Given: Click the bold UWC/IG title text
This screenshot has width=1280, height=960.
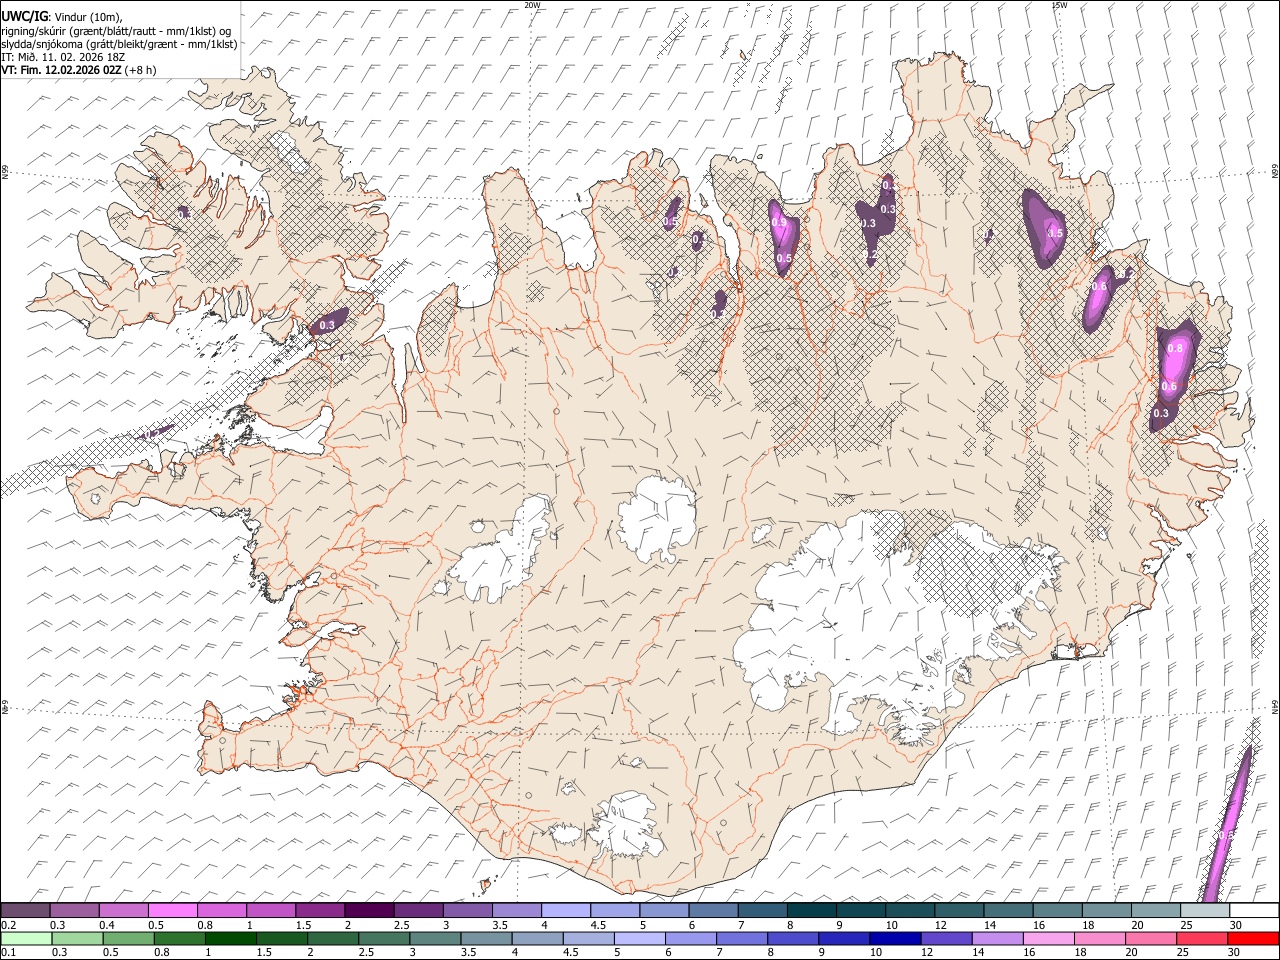Looking at the screenshot, I should (23, 16).
